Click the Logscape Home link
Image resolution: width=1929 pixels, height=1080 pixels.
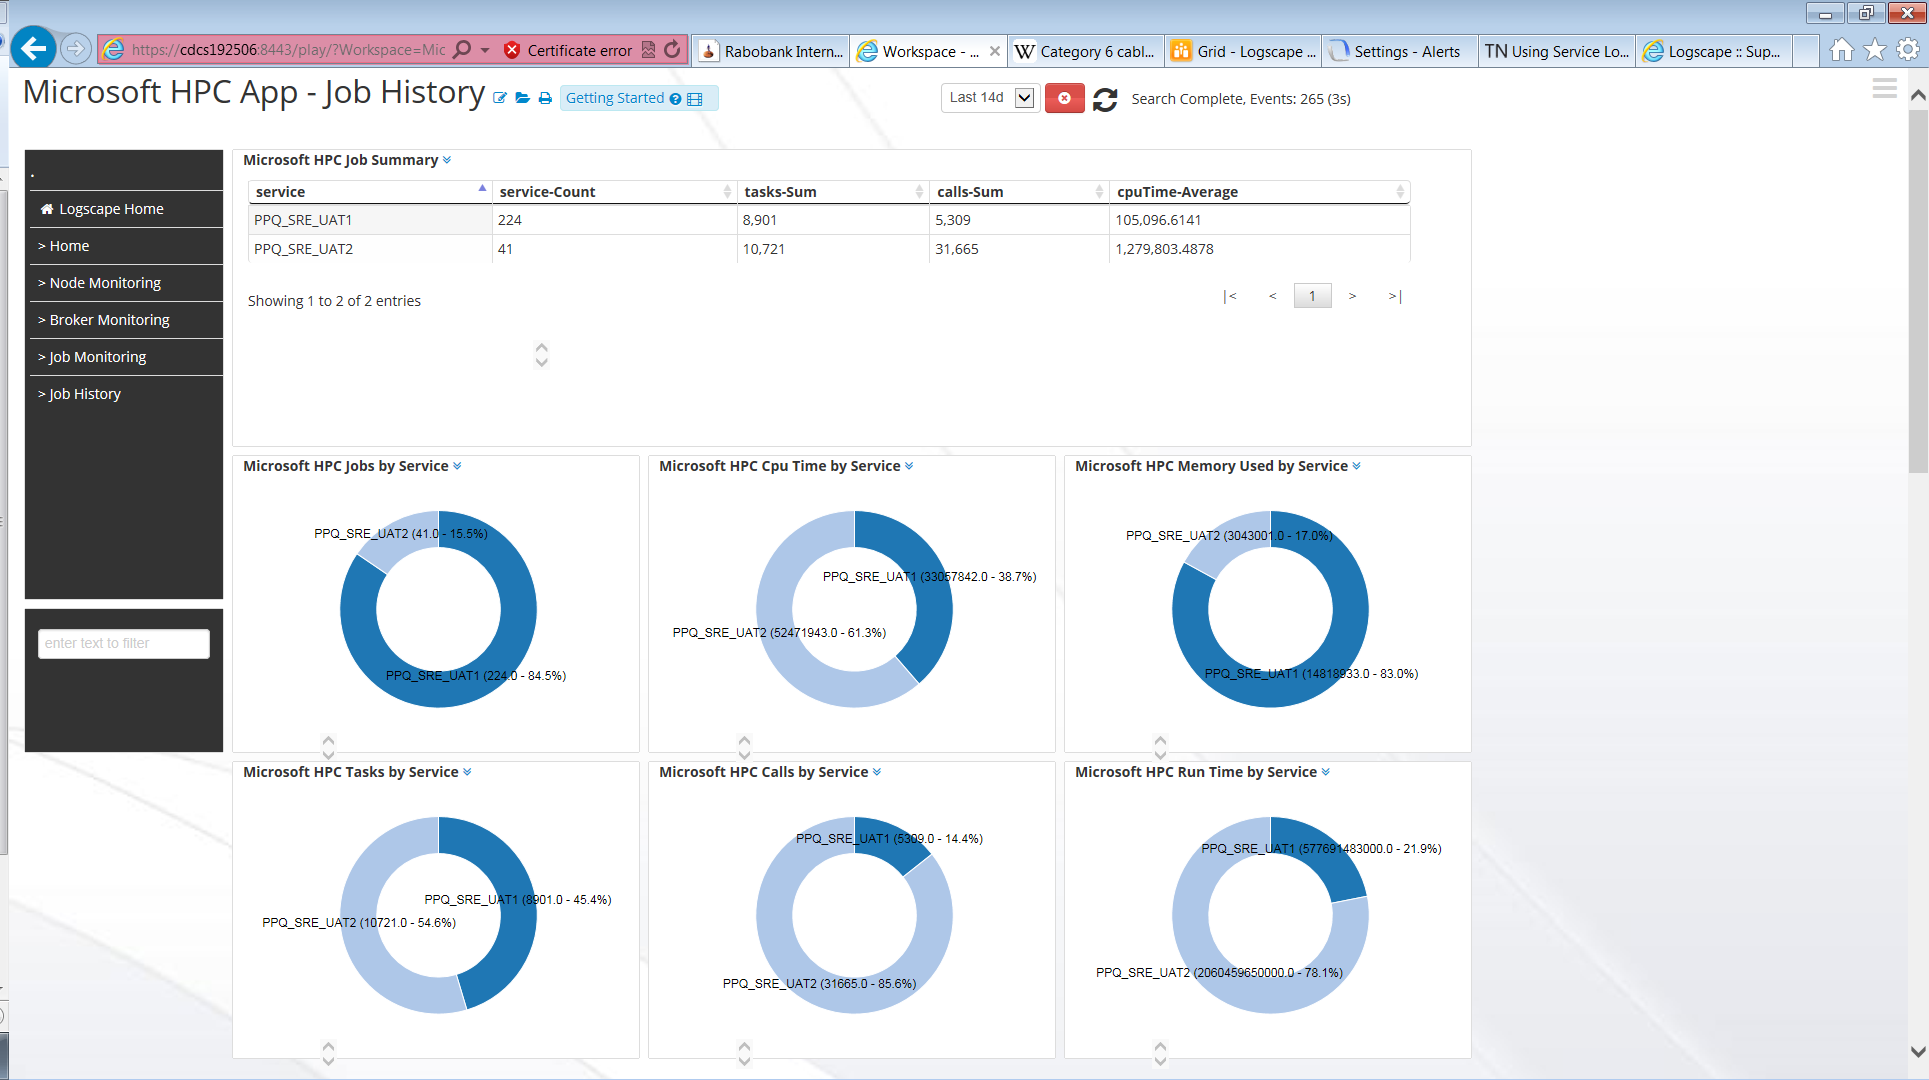pyautogui.click(x=111, y=209)
